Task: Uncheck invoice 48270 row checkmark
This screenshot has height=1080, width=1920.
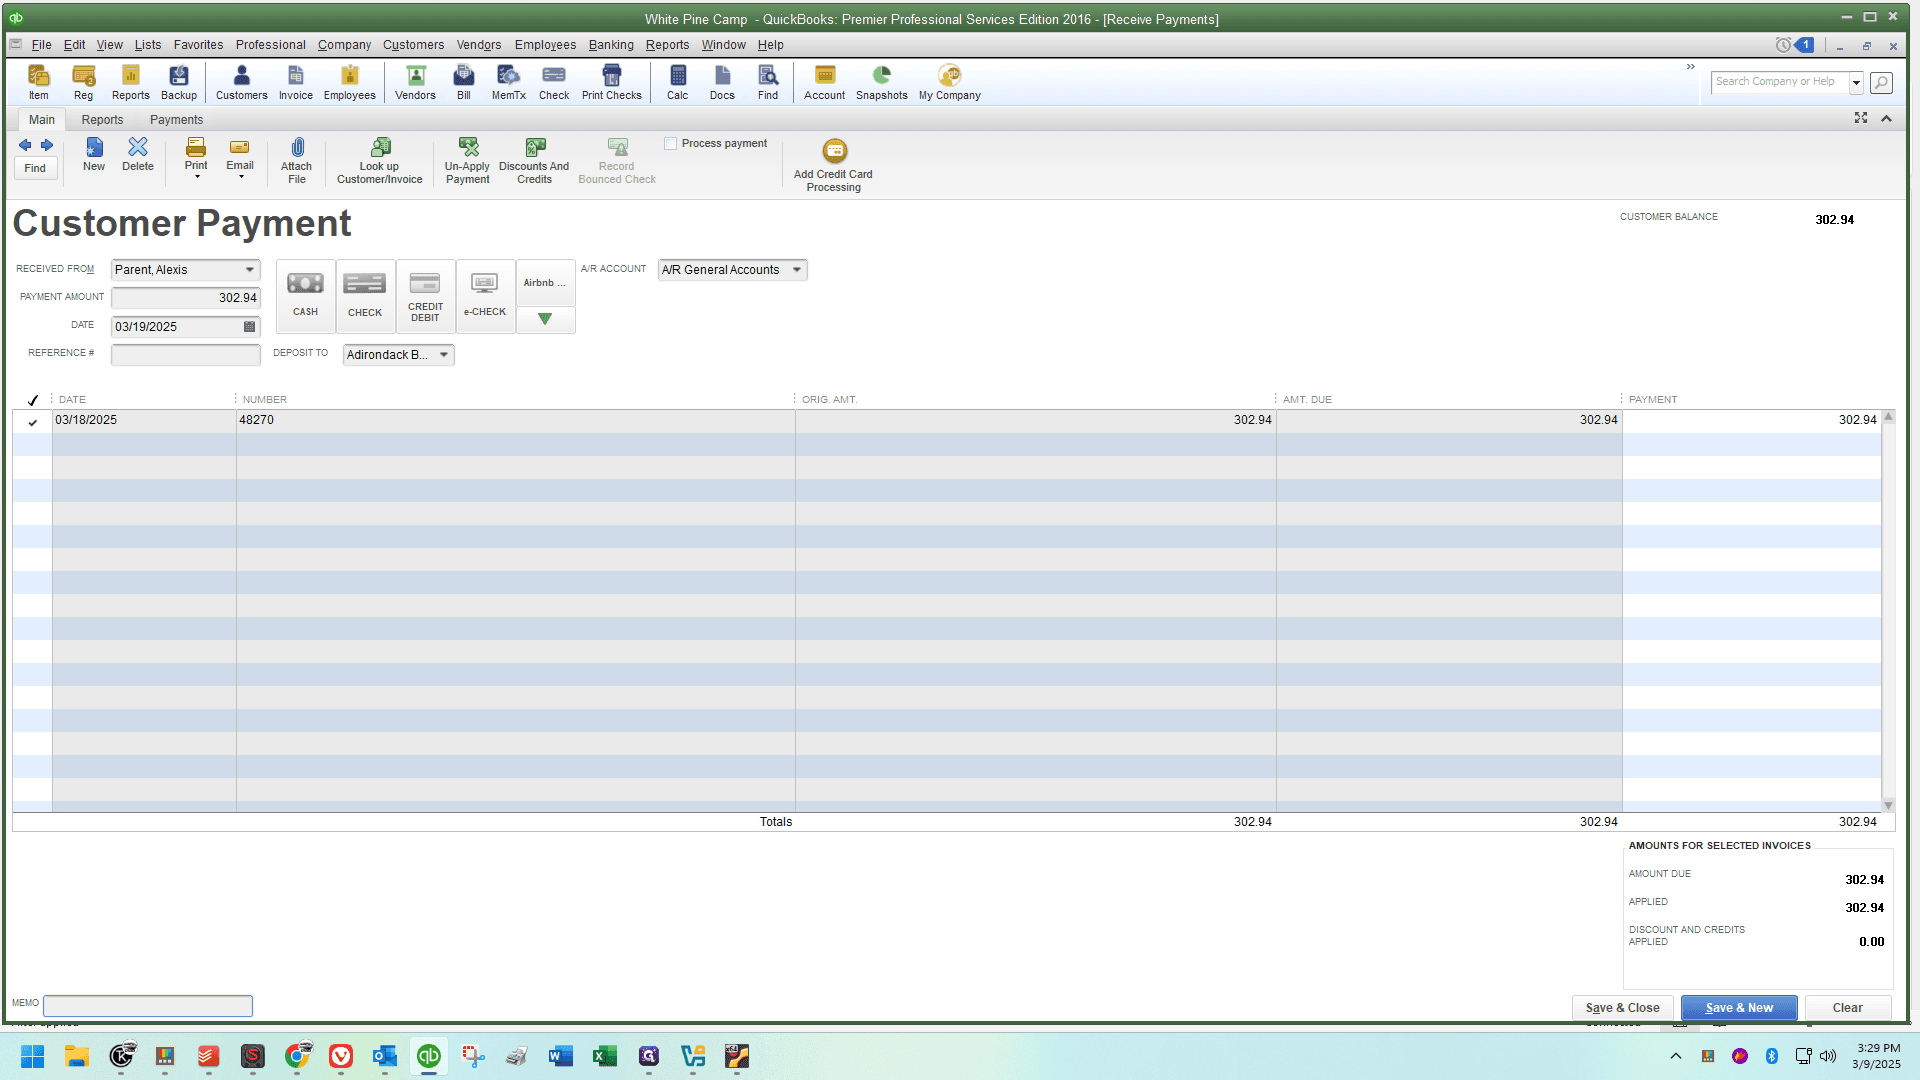Action: click(x=33, y=422)
